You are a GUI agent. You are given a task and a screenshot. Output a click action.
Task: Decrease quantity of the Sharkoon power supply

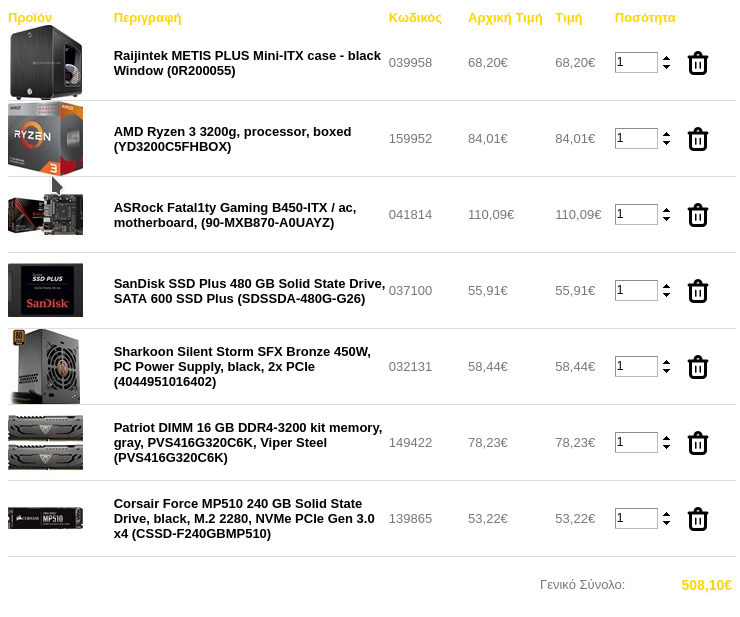(x=666, y=371)
